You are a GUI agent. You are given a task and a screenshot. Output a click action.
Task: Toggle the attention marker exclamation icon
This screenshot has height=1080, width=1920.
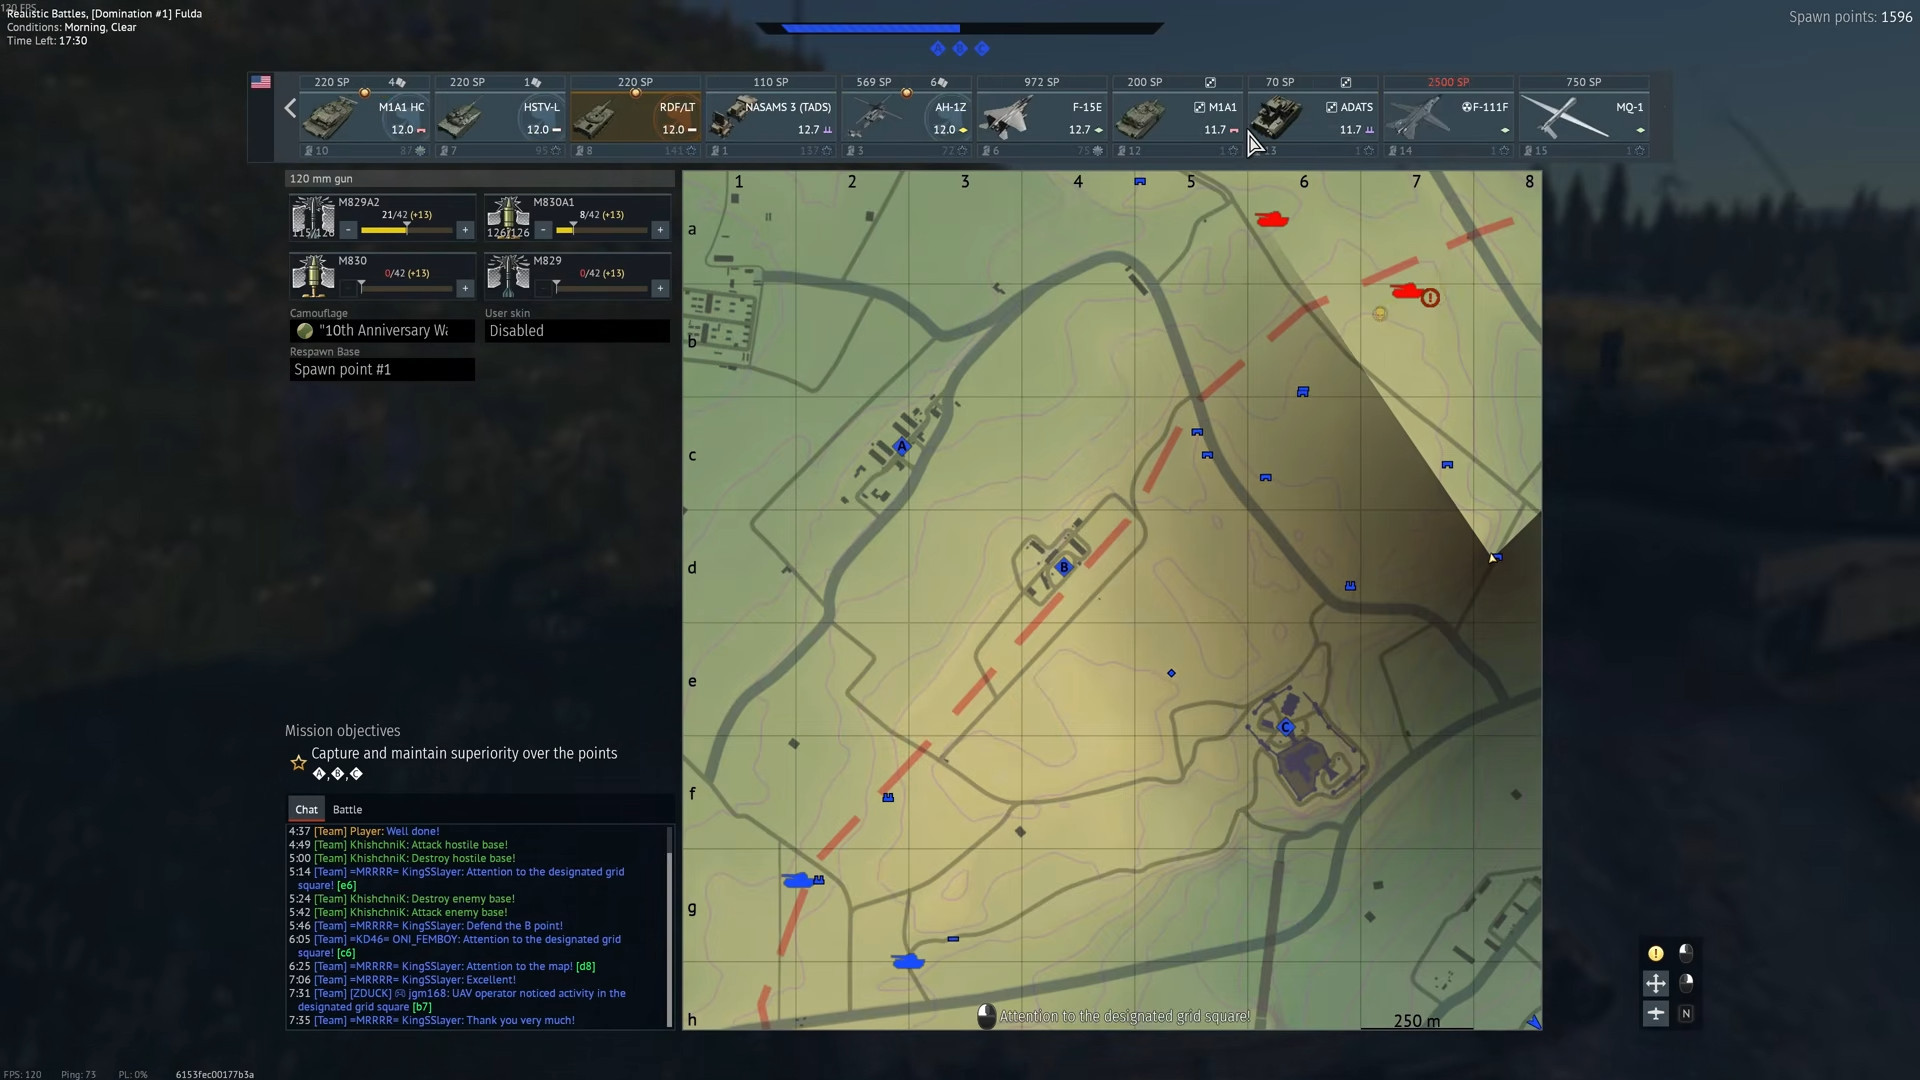(1655, 953)
